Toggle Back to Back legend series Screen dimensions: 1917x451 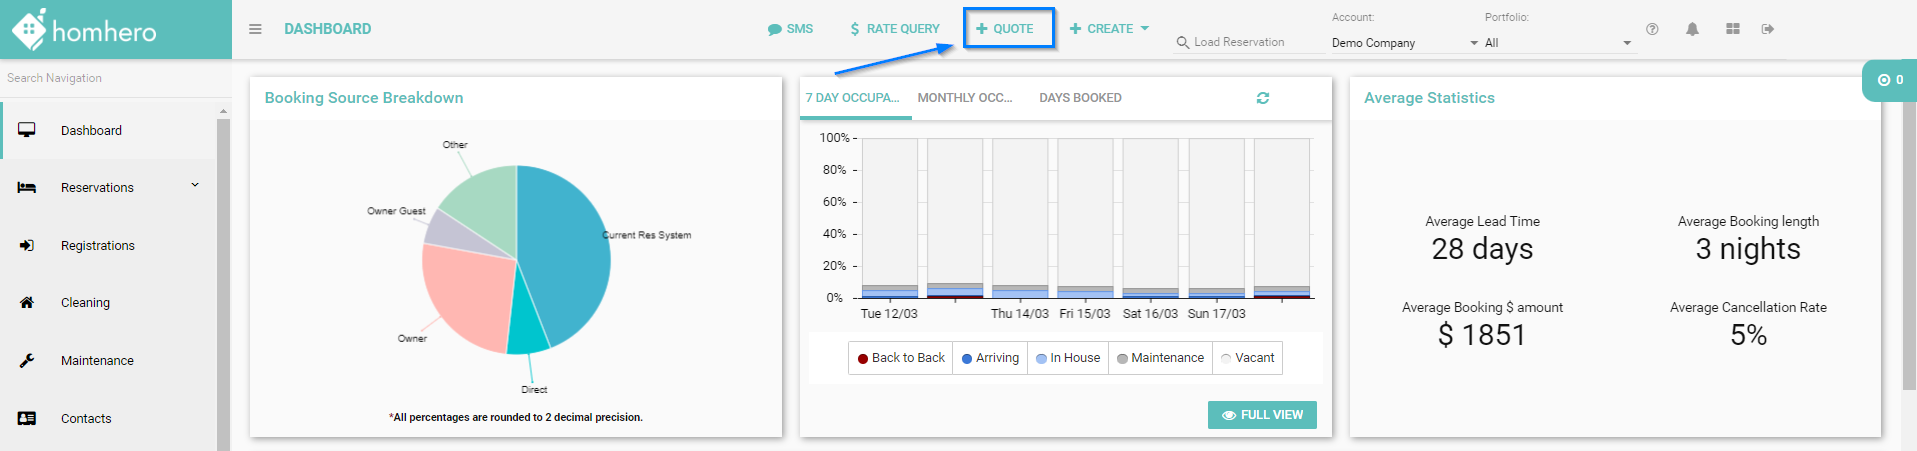click(901, 358)
